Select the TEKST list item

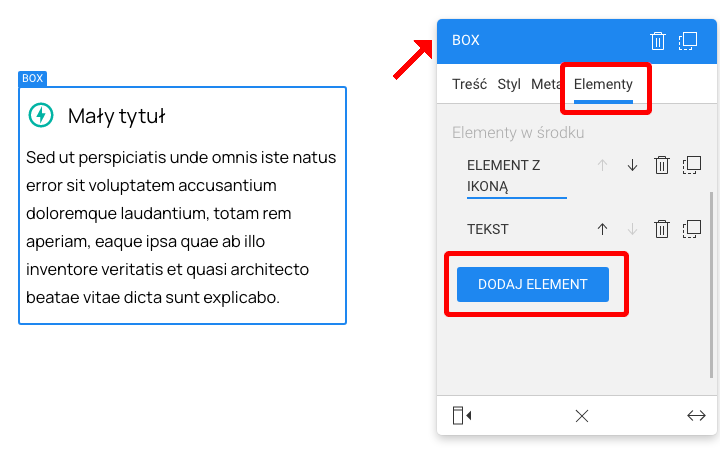point(488,229)
